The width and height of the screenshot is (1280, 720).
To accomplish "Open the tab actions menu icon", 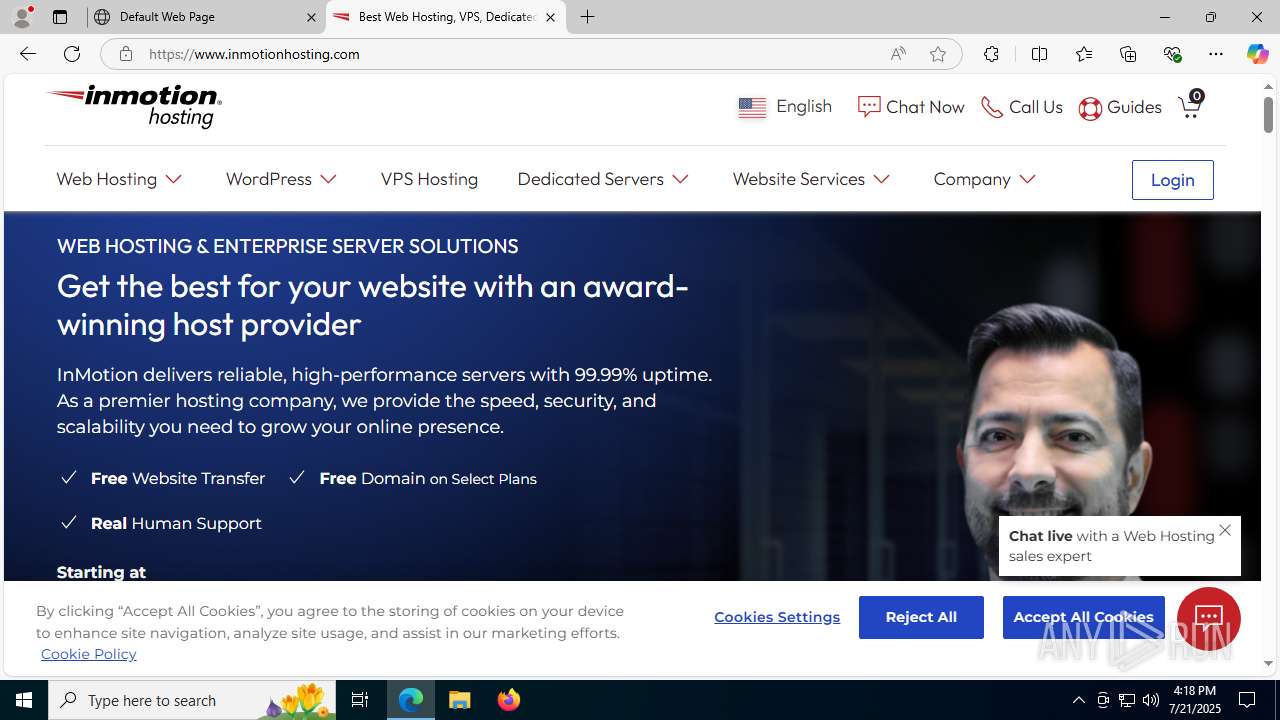I will [x=60, y=17].
